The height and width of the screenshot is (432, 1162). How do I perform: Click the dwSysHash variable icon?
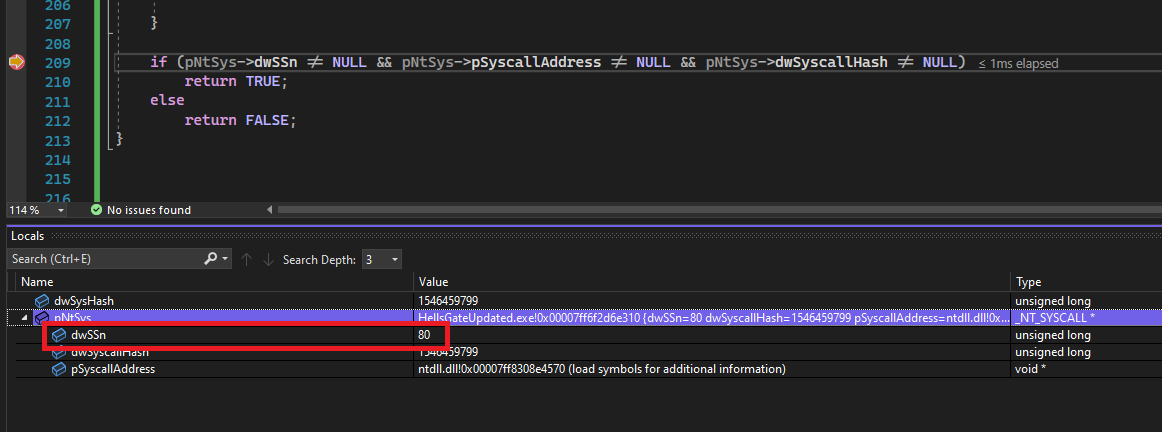point(42,301)
